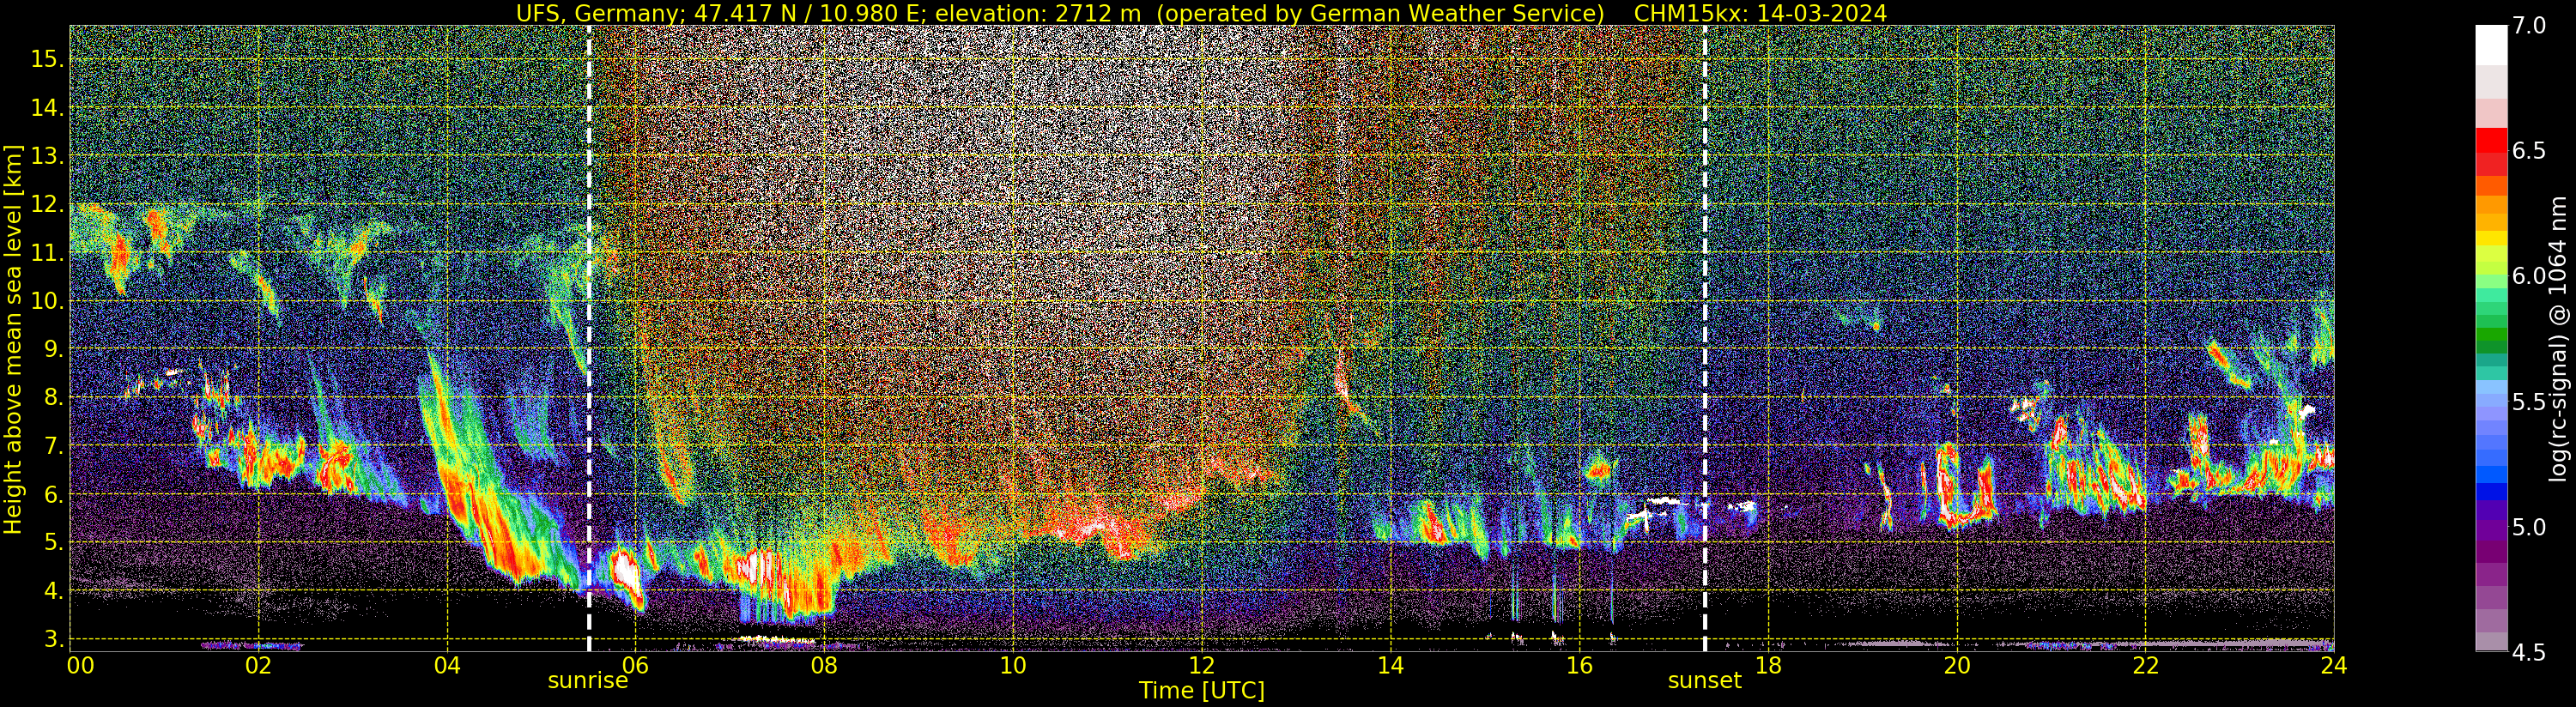Click the 7. height axis tick label

pos(53,446)
